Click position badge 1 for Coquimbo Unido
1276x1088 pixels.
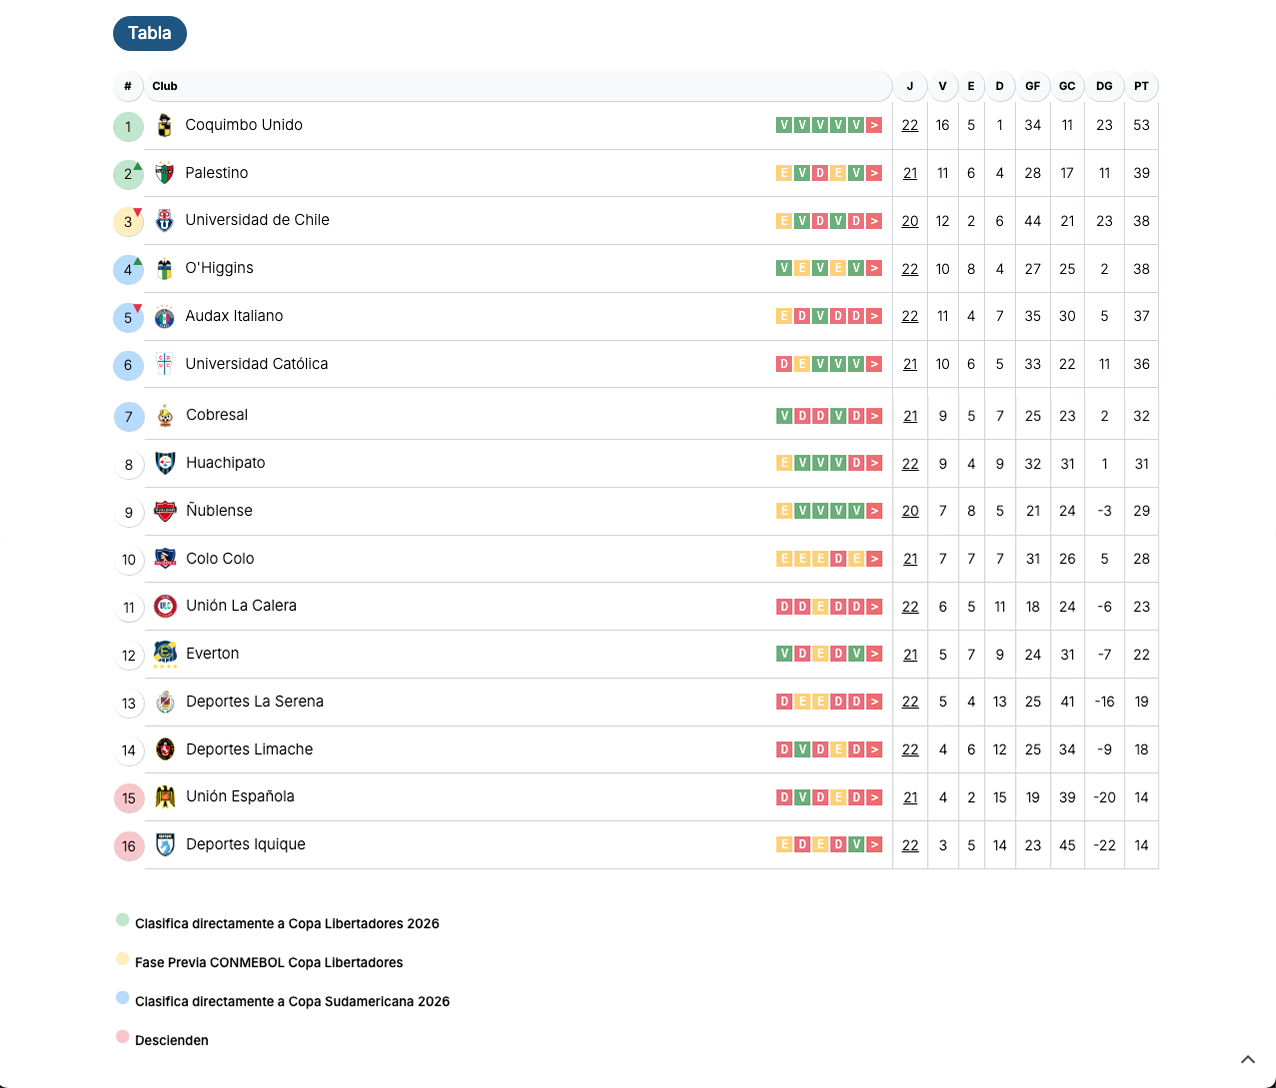coord(128,127)
